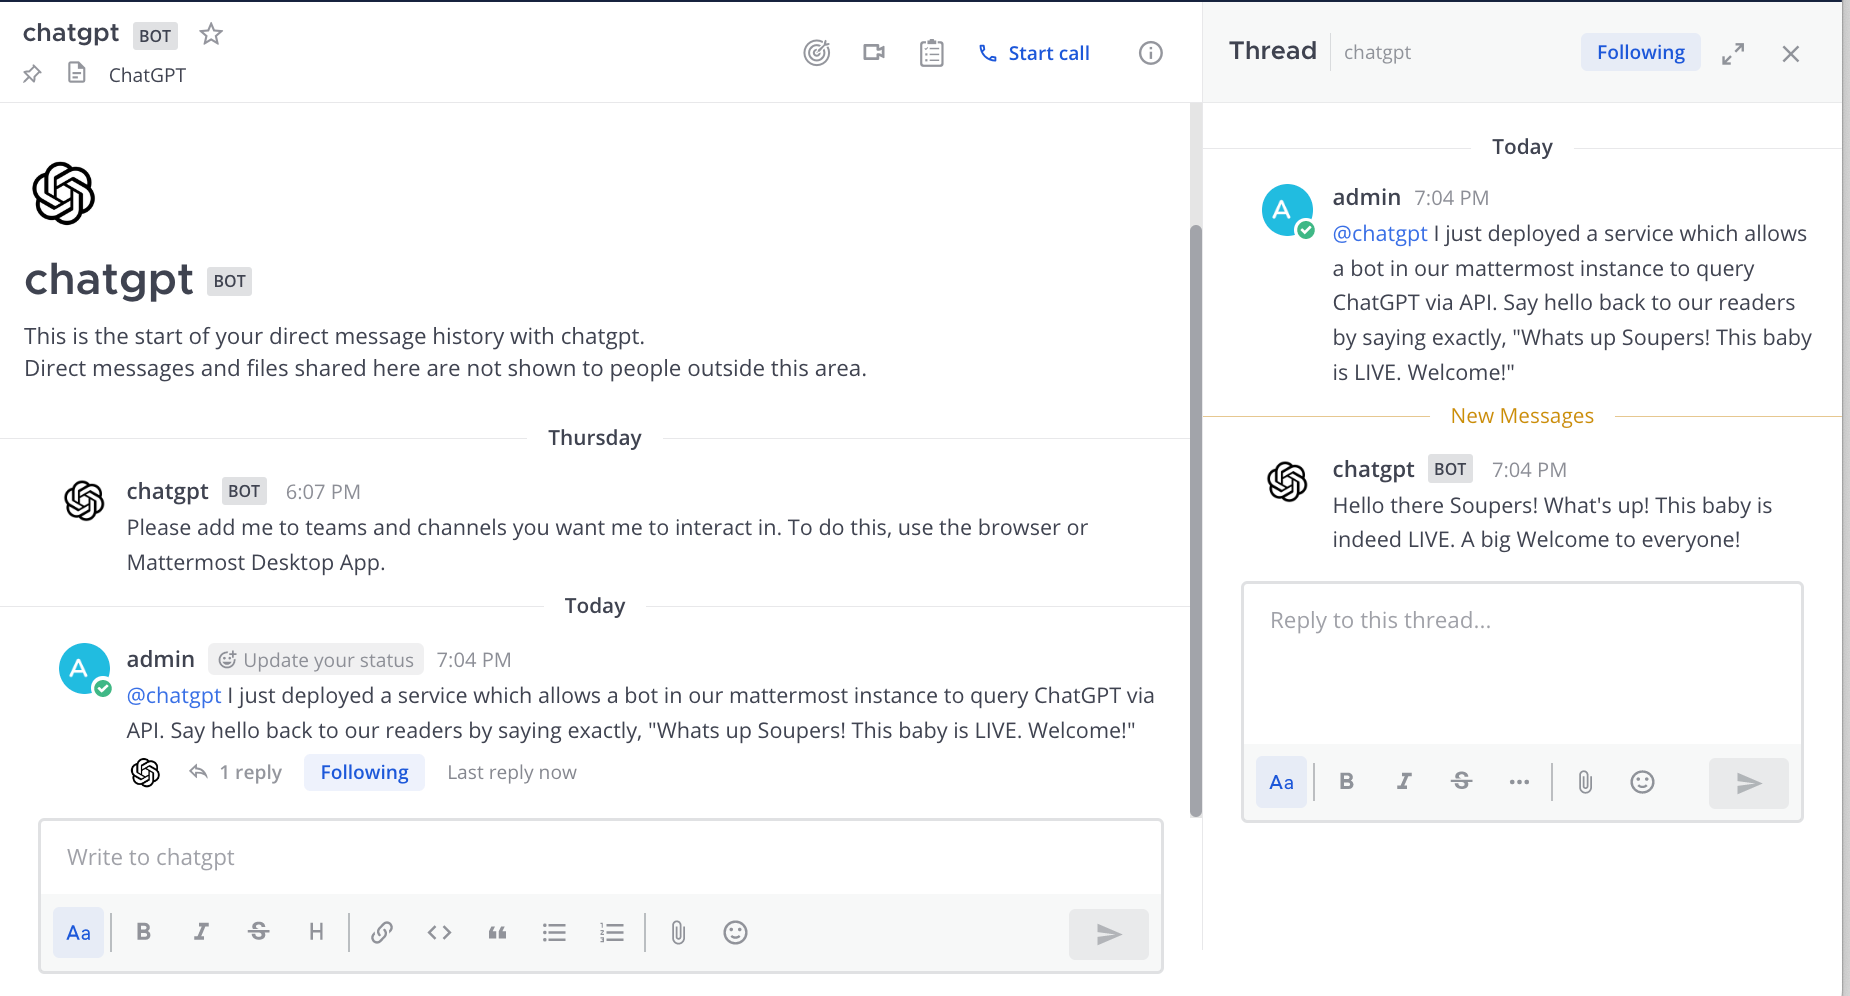The height and width of the screenshot is (996, 1850).
Task: Click Update your status next to admin
Action: (x=316, y=660)
